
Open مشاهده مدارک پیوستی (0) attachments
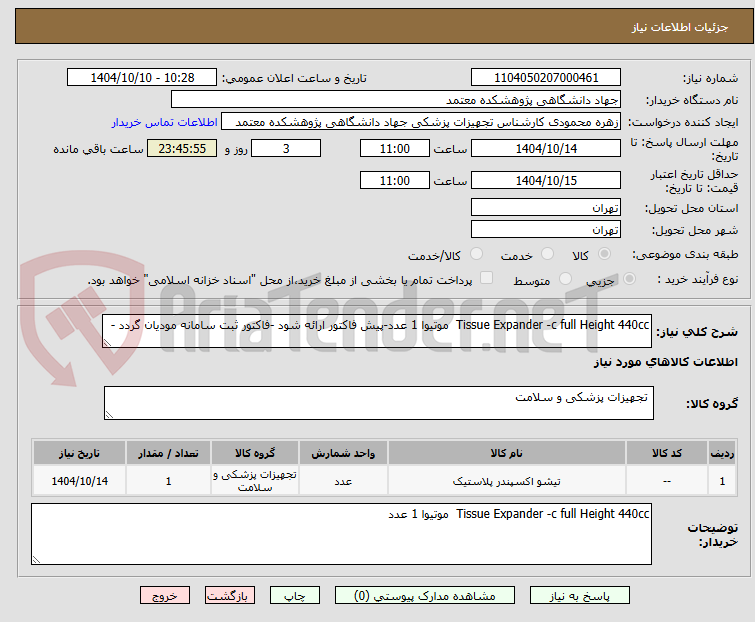coord(425,596)
